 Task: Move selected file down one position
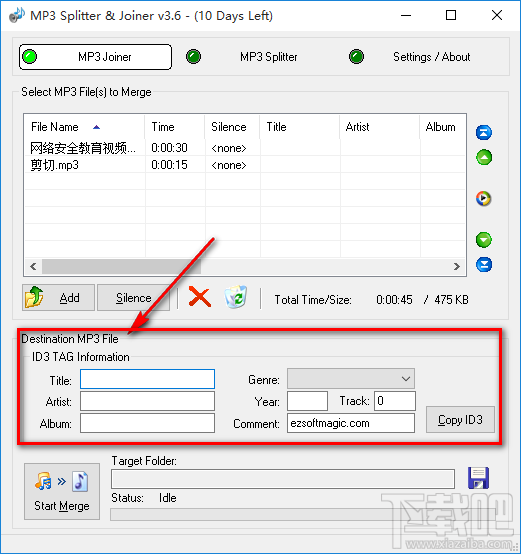pos(484,240)
